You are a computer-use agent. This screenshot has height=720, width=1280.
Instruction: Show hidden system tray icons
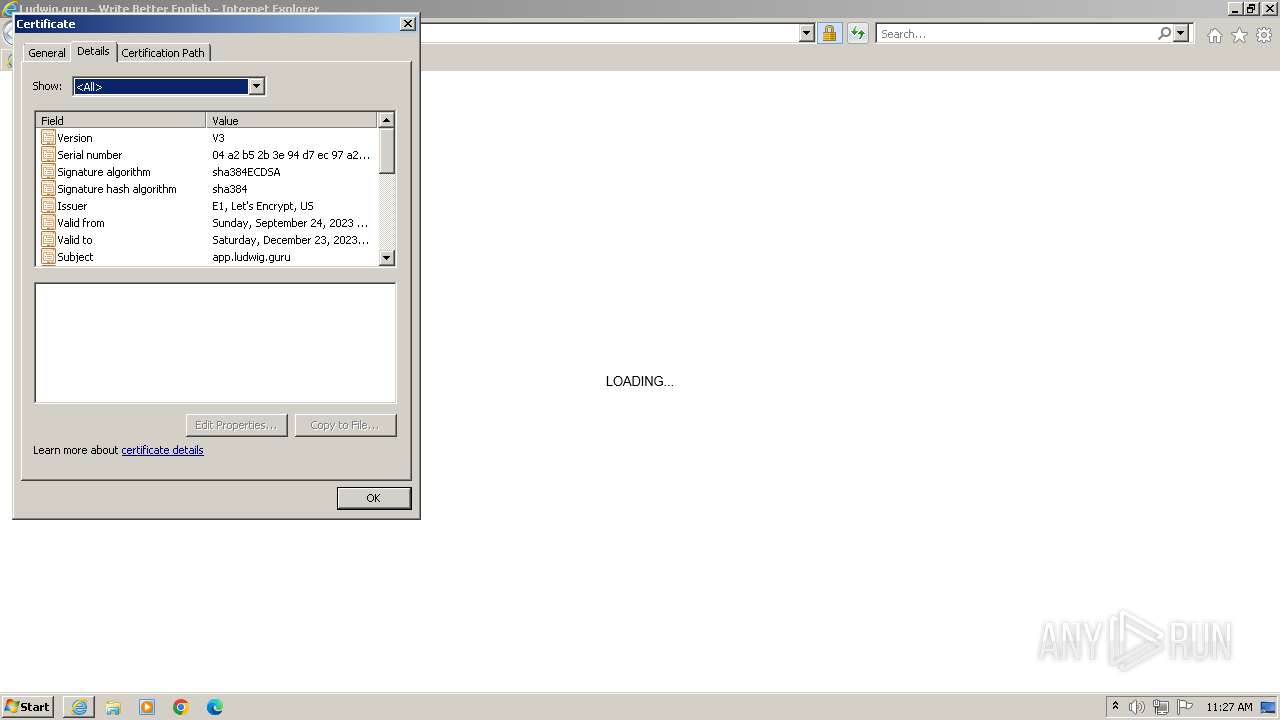pyautogui.click(x=1115, y=707)
